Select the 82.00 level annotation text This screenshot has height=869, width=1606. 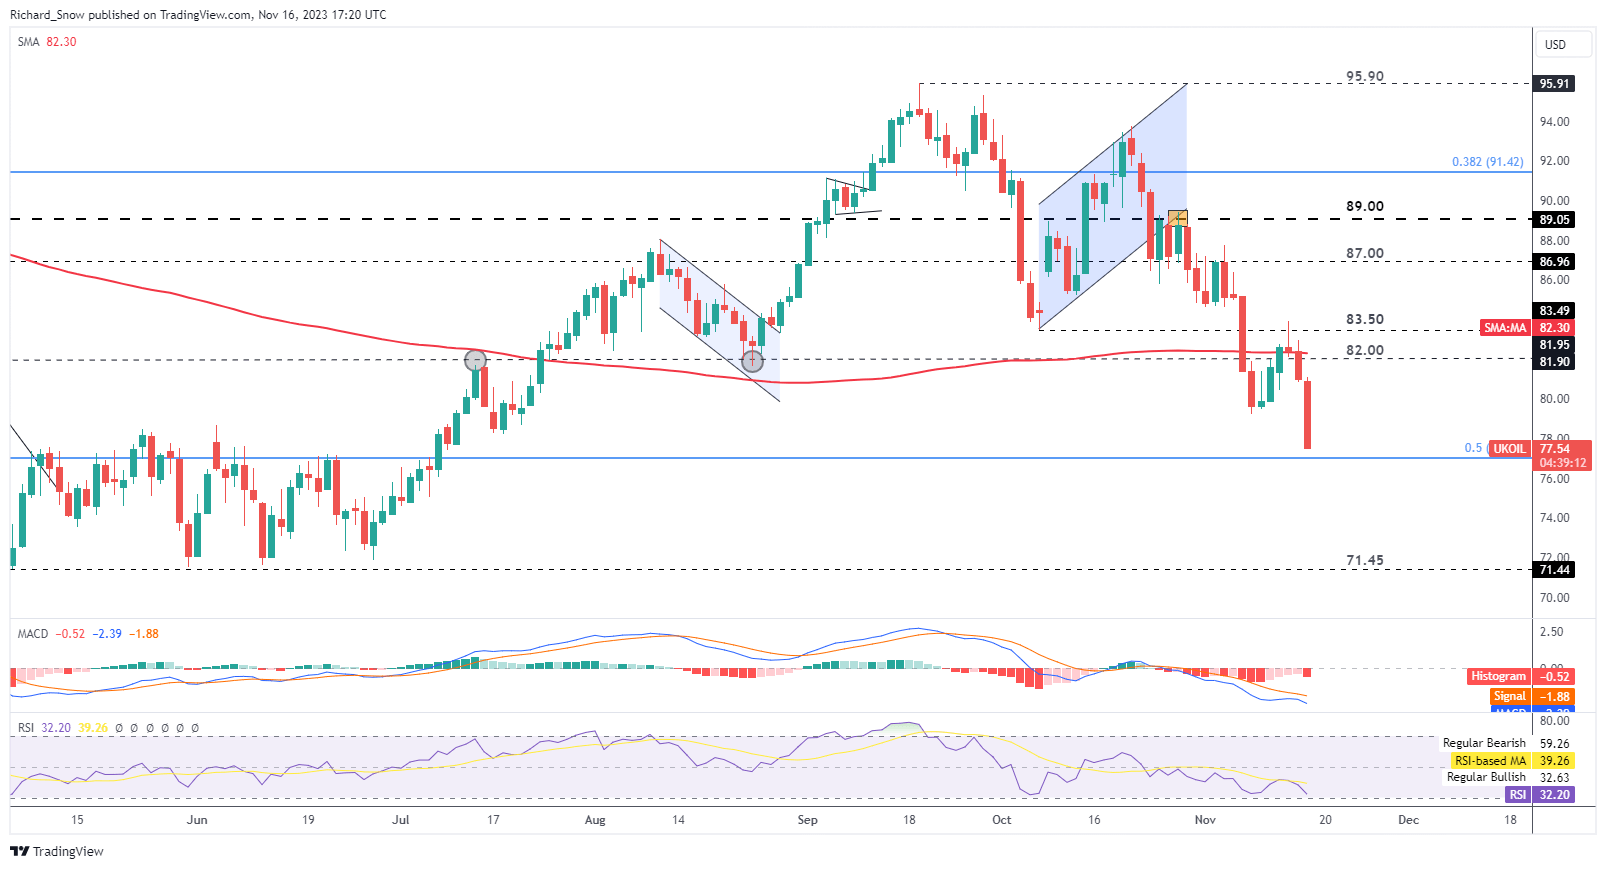click(x=1365, y=350)
